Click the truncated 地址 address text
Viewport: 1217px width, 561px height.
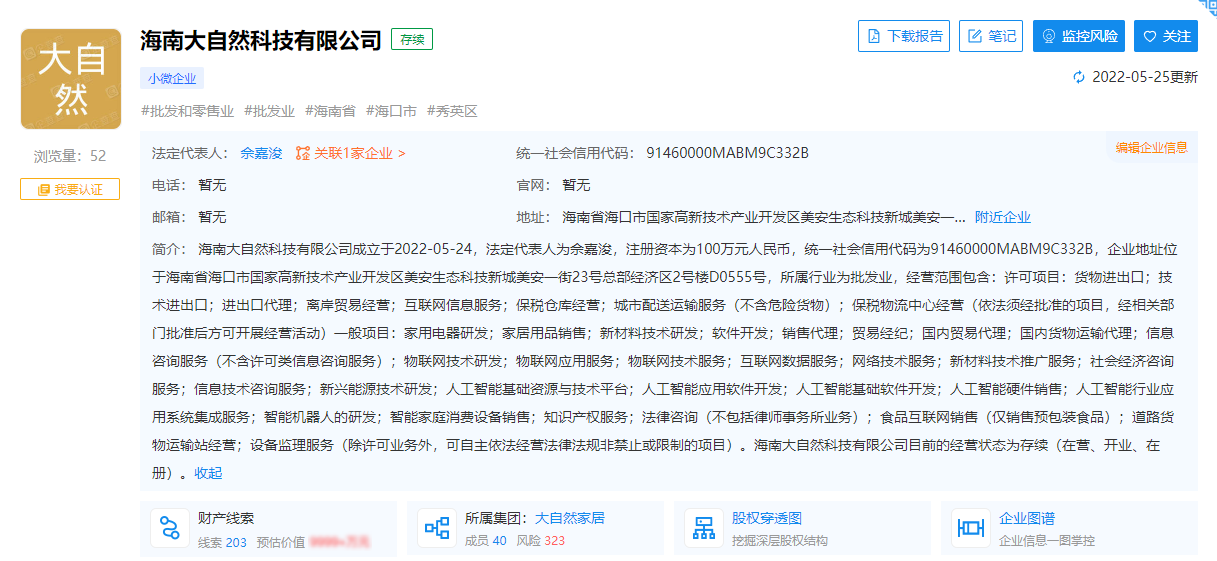[x=764, y=217]
